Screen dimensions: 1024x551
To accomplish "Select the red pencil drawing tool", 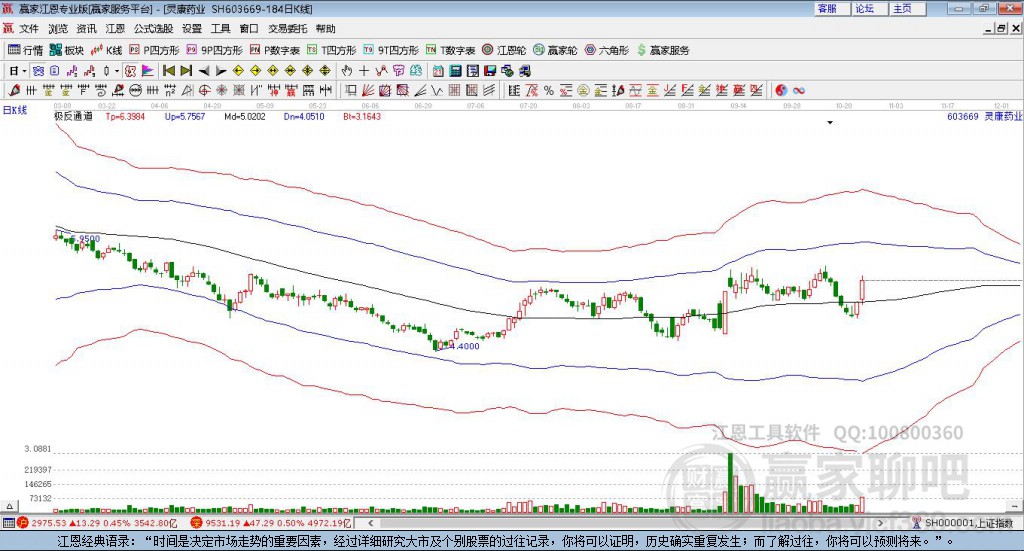I will (x=14, y=91).
